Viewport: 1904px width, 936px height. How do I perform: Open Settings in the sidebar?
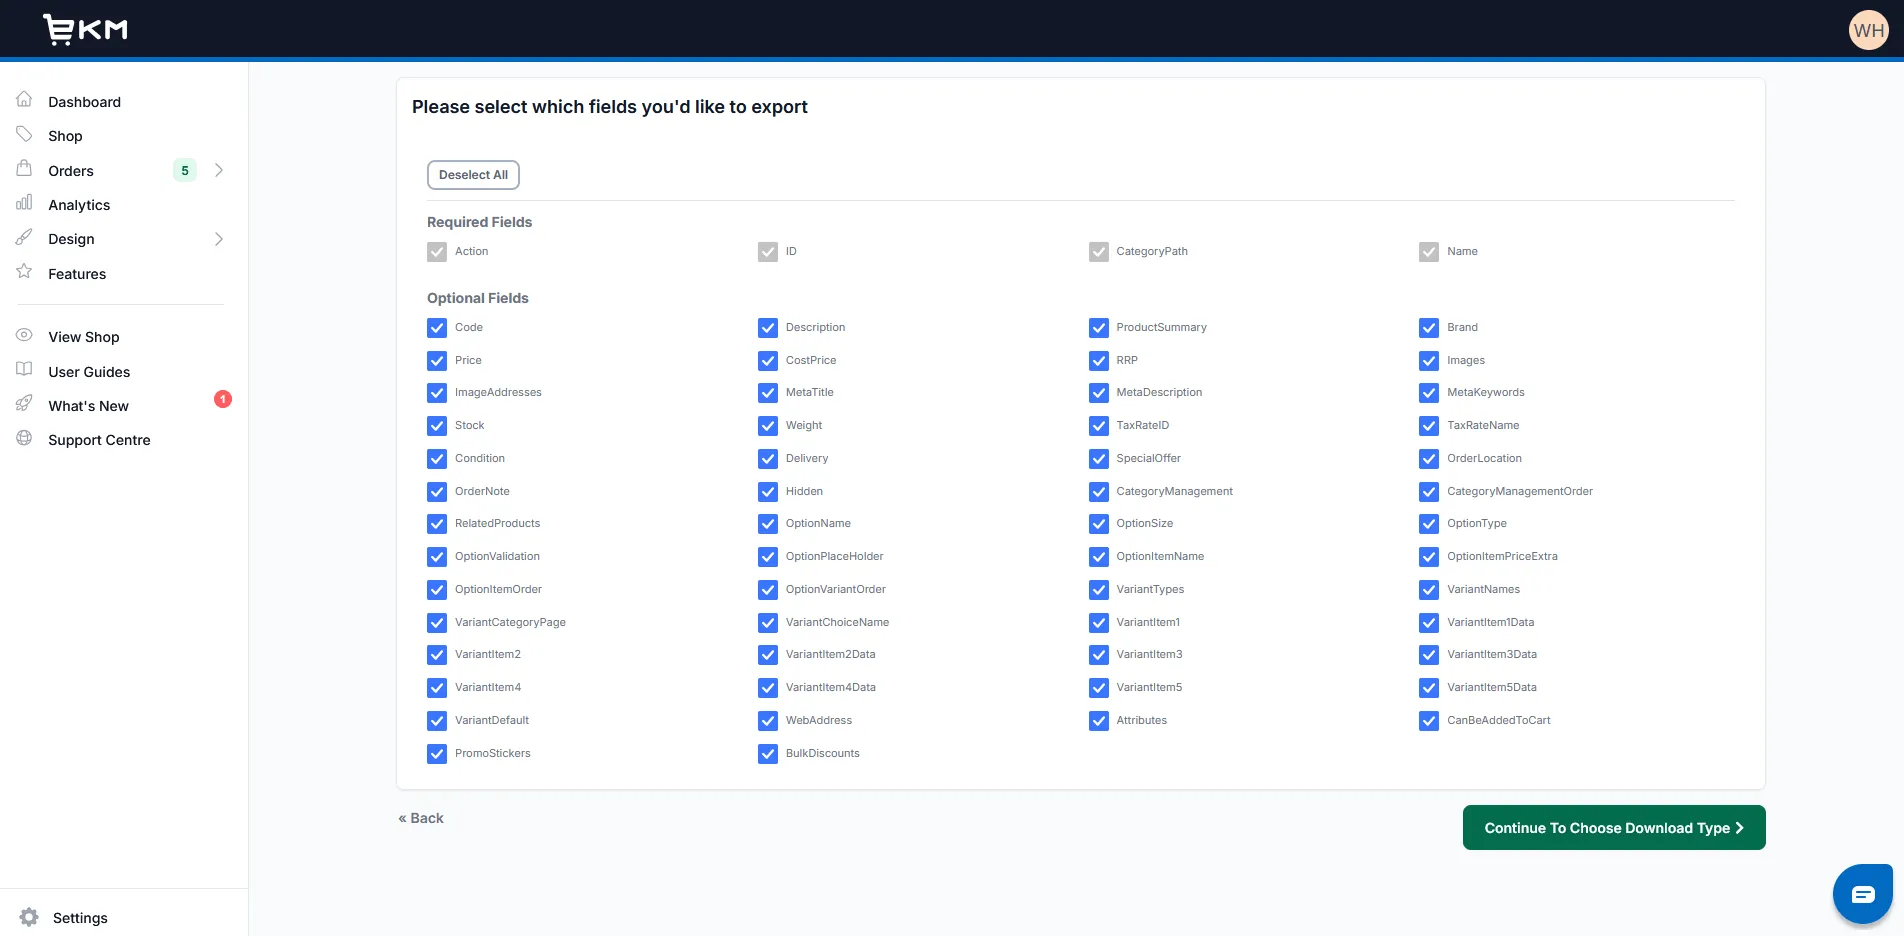(x=80, y=918)
